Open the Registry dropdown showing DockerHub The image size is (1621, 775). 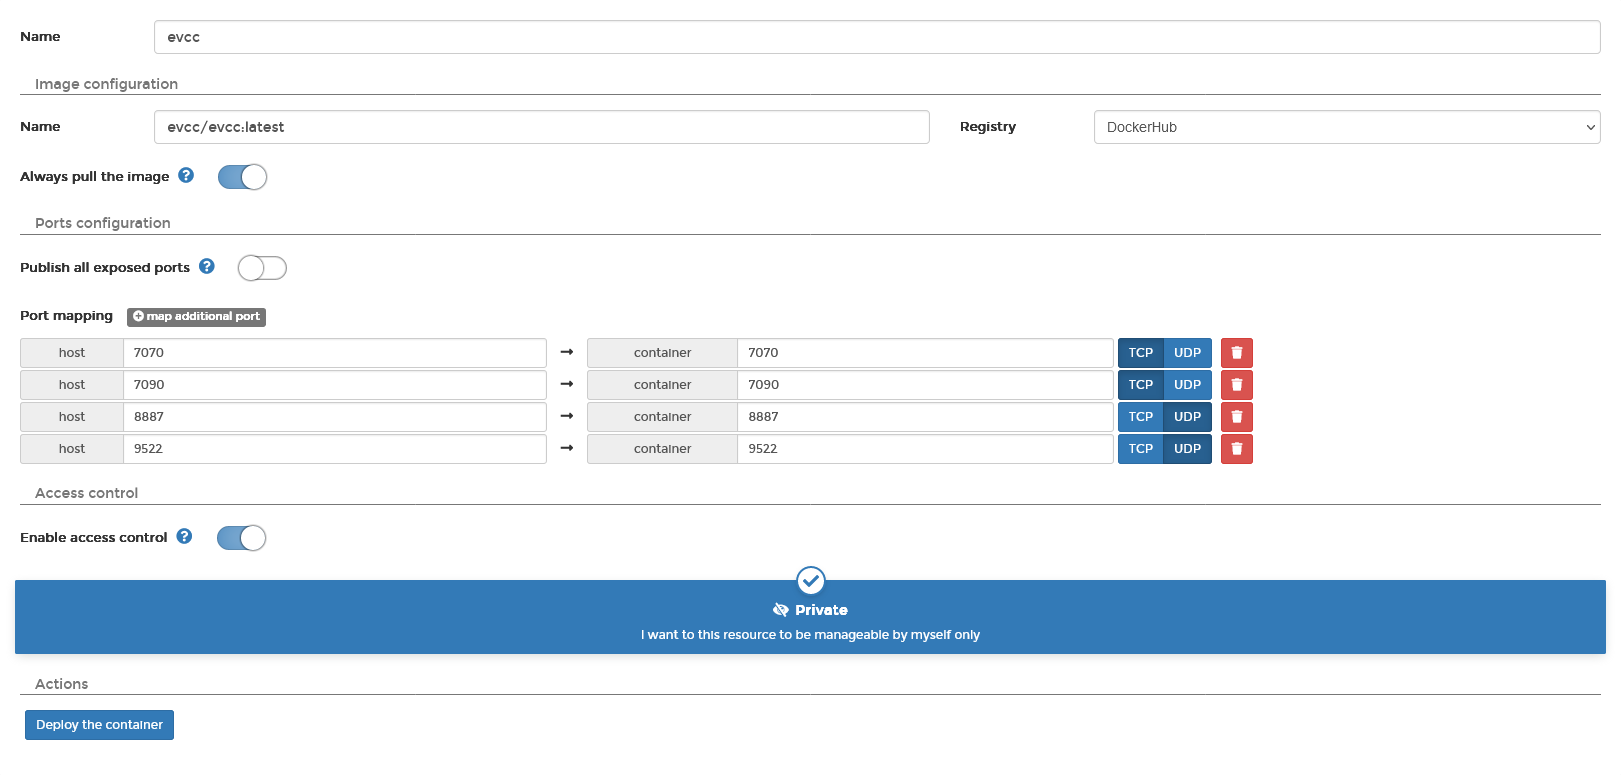pos(1346,127)
